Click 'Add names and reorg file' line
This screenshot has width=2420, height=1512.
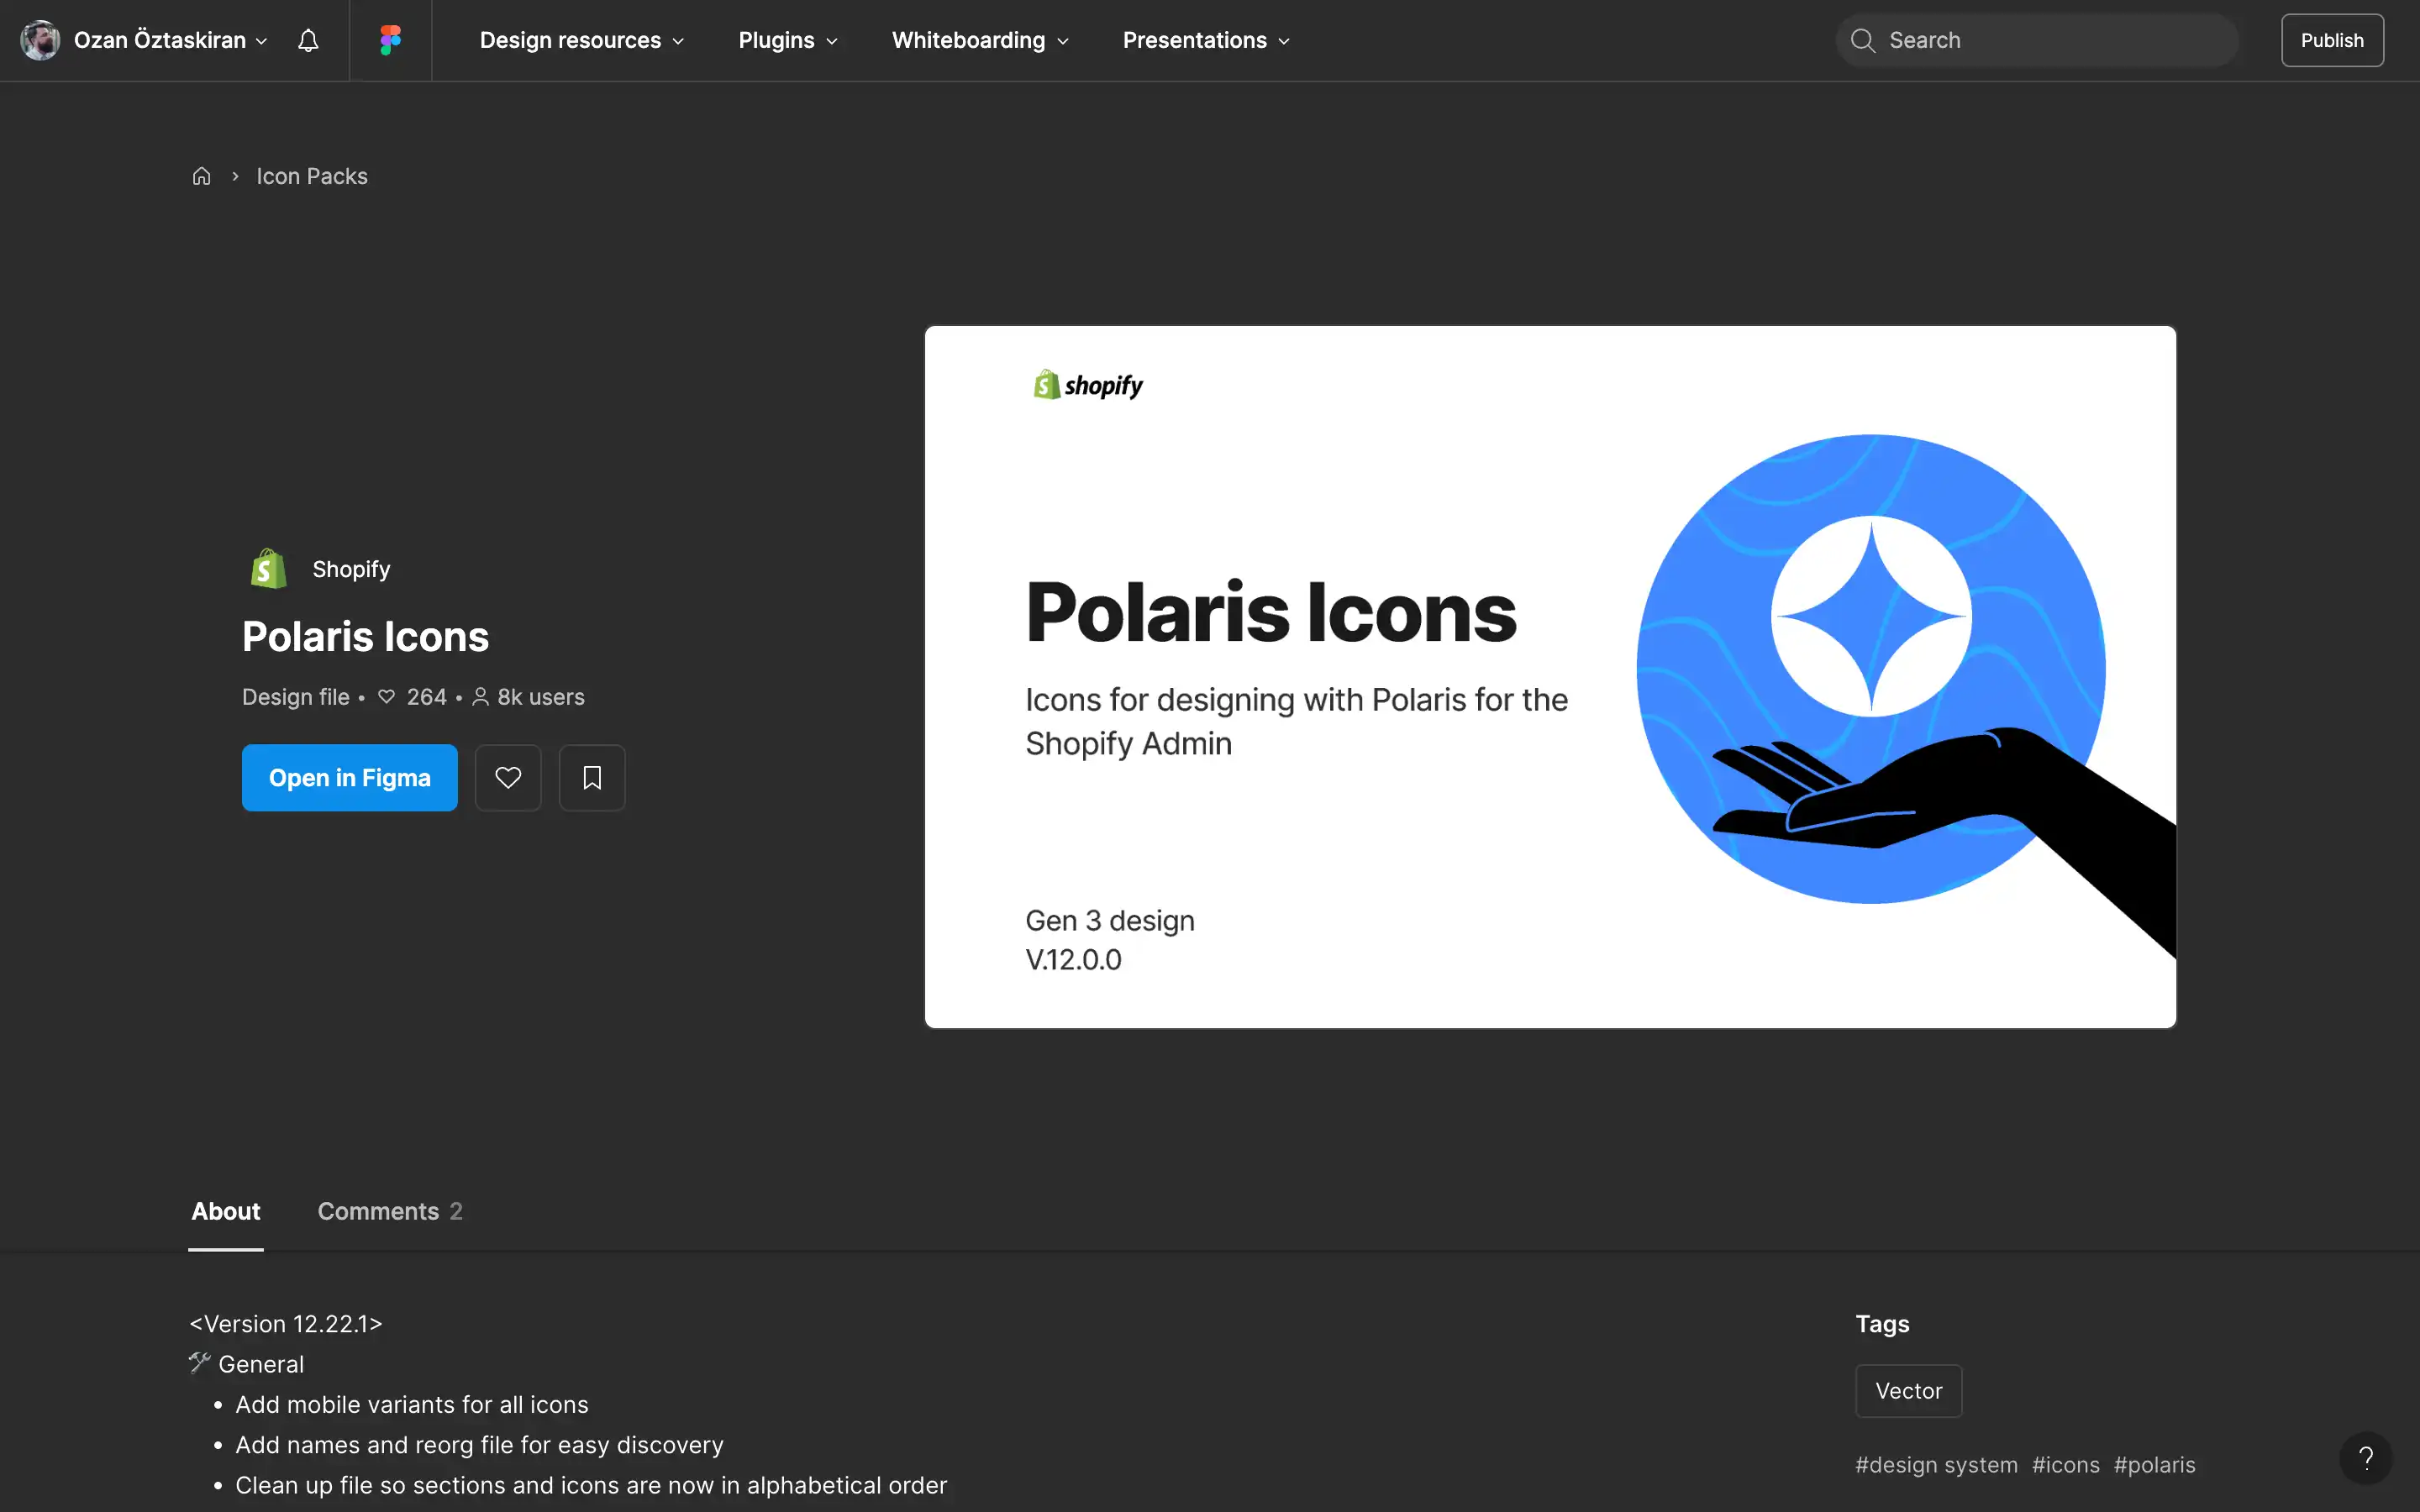coord(479,1444)
